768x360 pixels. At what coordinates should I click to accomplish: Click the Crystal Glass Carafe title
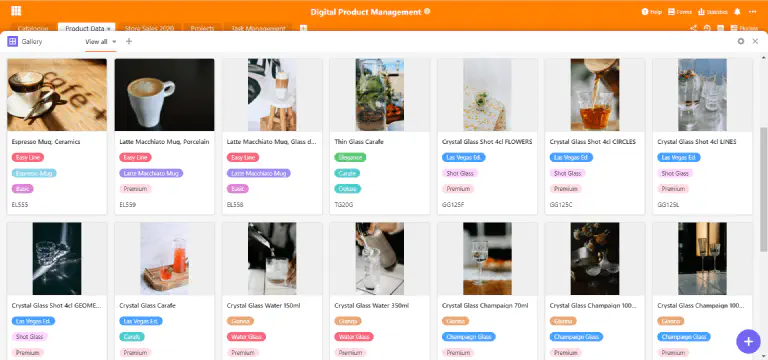[x=147, y=306]
